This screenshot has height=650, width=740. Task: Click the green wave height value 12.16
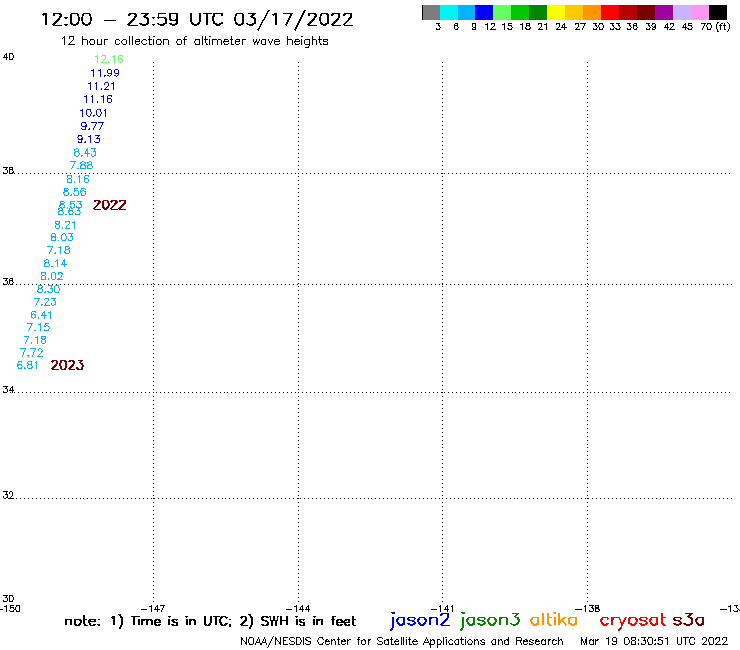pos(109,59)
